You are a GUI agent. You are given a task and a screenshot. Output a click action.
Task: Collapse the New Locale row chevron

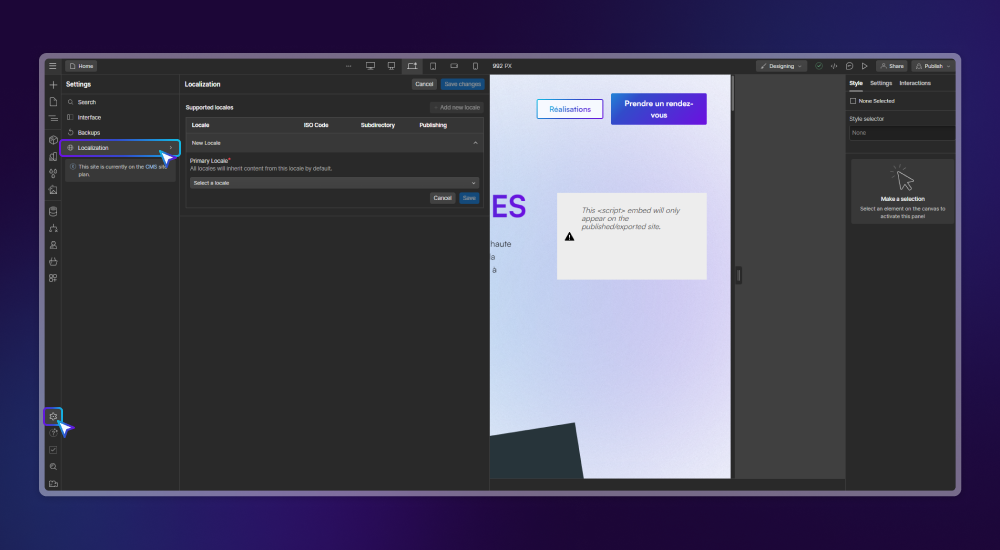tap(475, 143)
